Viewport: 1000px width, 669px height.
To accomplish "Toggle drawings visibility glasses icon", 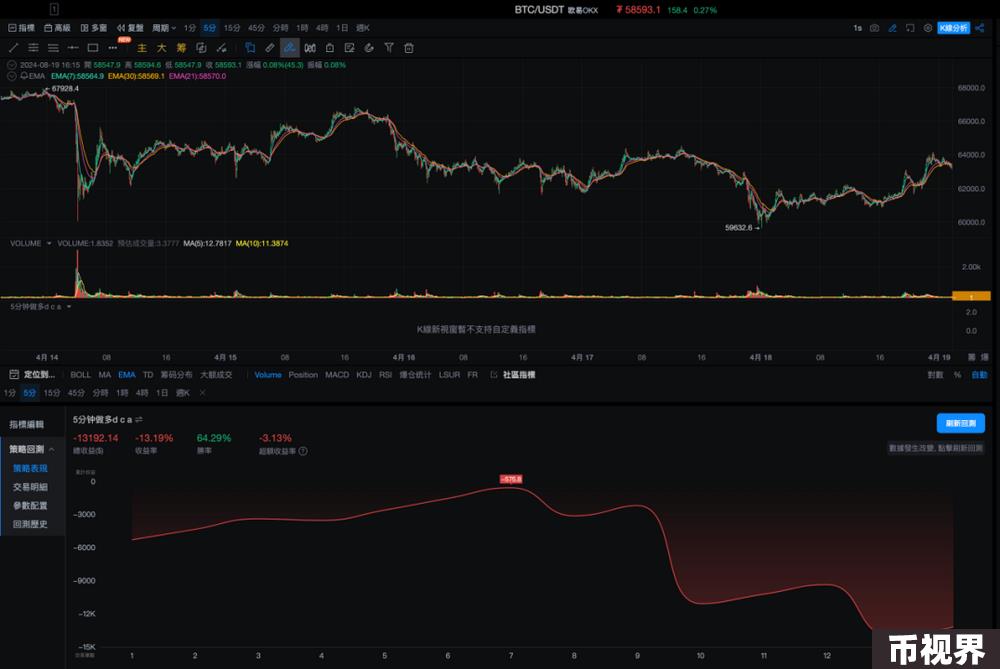I will tap(310, 48).
